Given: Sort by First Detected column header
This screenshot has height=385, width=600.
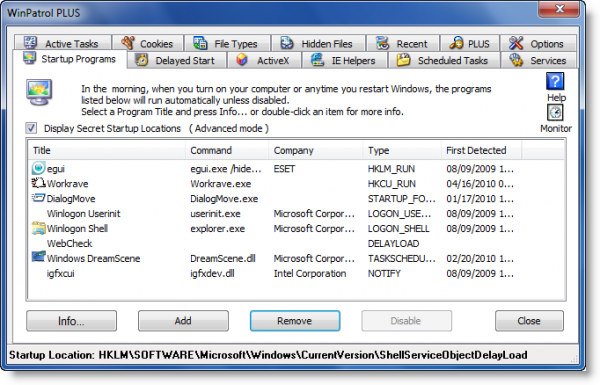Looking at the screenshot, I should (481, 150).
